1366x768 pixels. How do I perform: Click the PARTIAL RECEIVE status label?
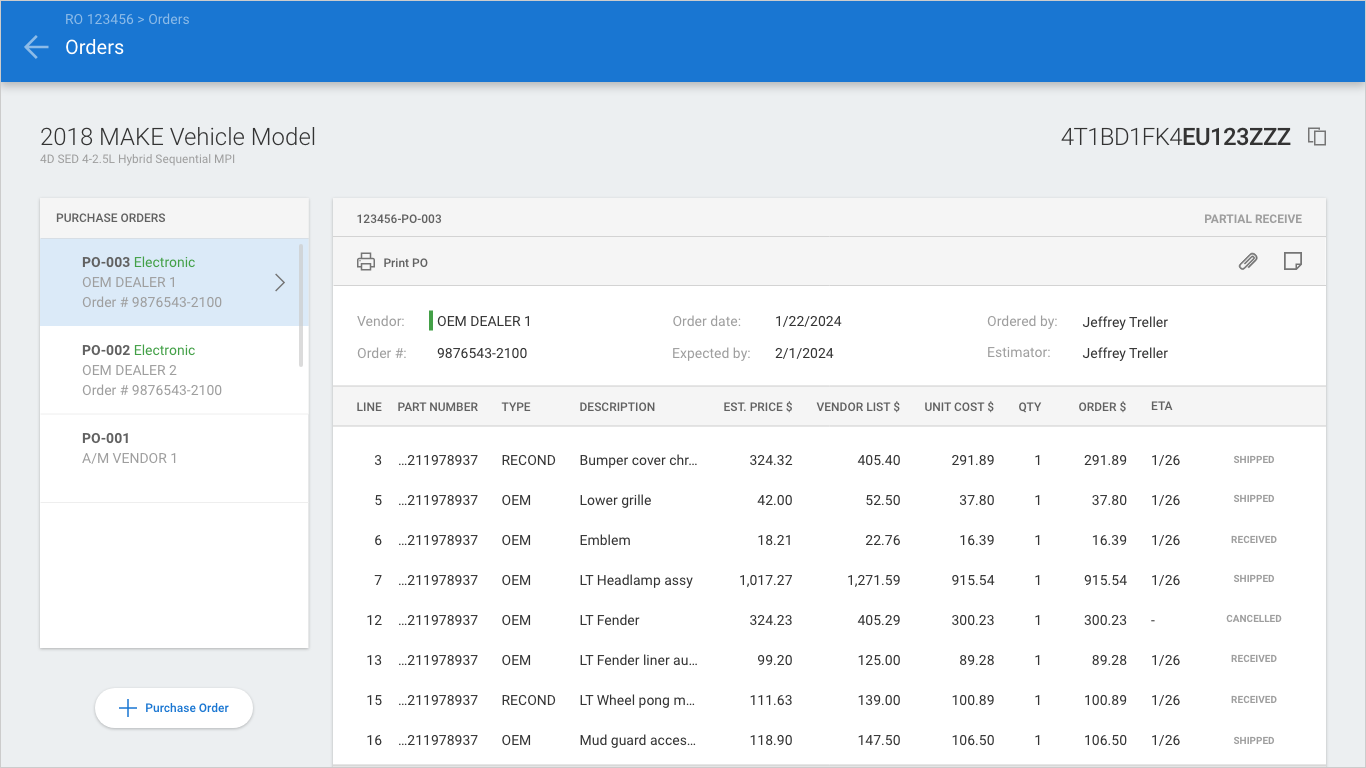(x=1253, y=219)
